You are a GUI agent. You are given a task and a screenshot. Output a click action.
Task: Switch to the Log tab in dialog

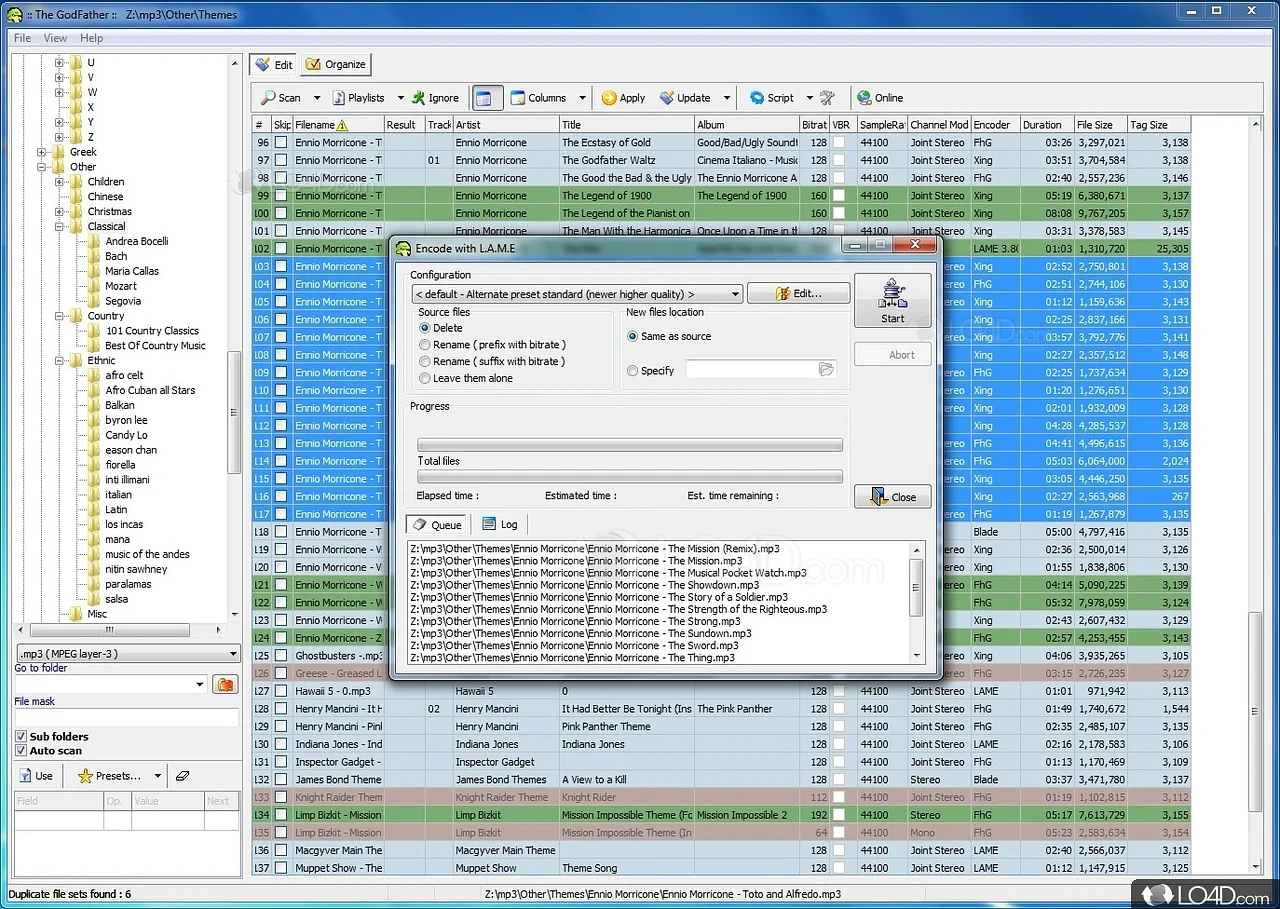pyautogui.click(x=500, y=524)
